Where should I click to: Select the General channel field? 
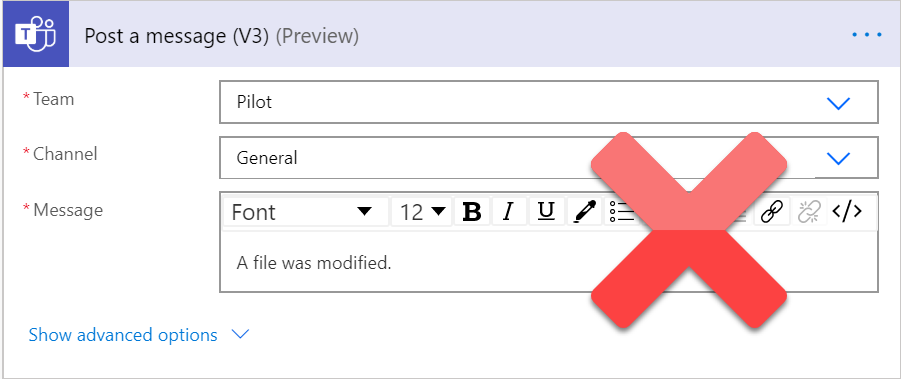point(549,157)
